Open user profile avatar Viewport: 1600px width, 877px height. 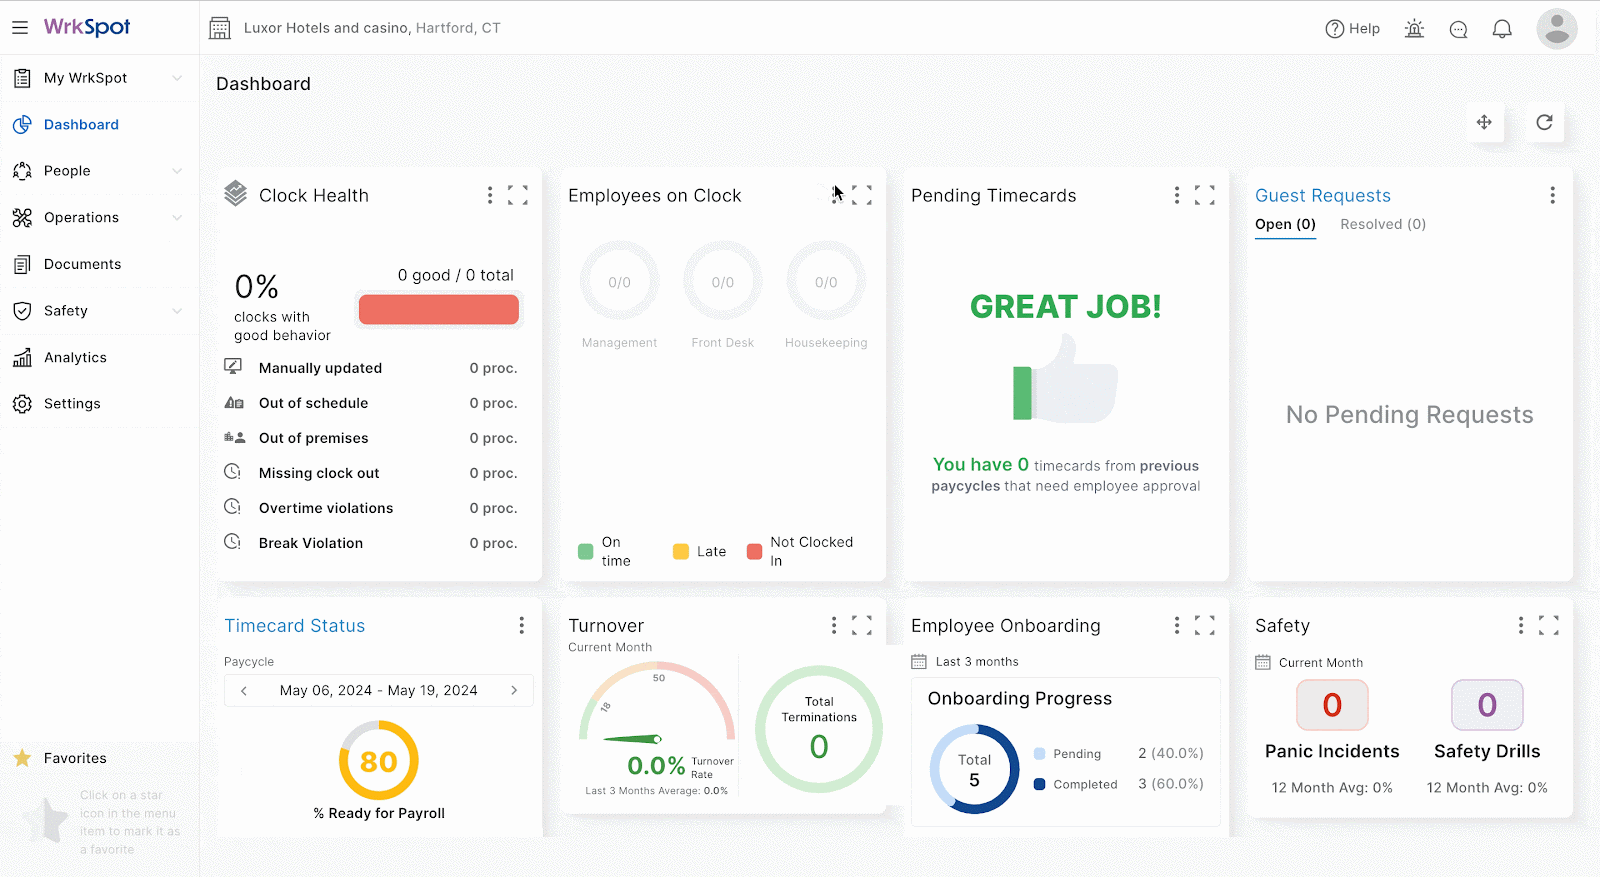1556,29
